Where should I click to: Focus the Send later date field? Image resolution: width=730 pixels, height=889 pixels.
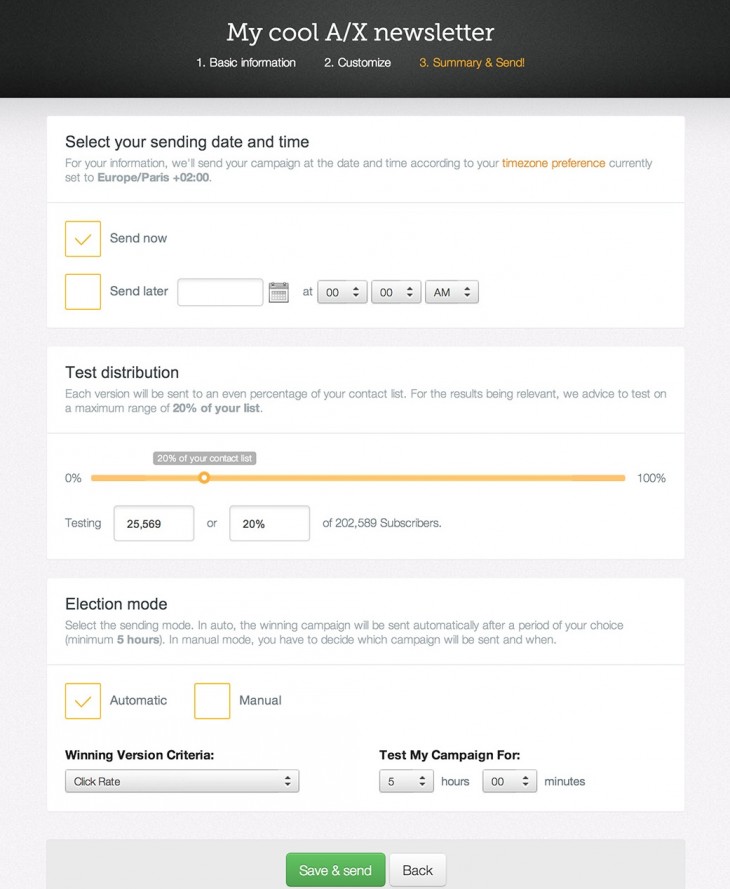point(220,292)
